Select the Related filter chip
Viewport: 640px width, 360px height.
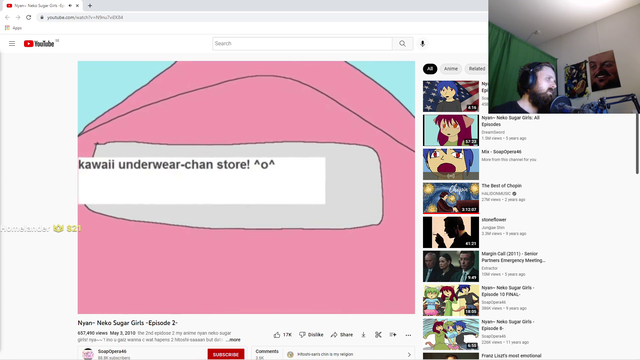[x=476, y=69]
